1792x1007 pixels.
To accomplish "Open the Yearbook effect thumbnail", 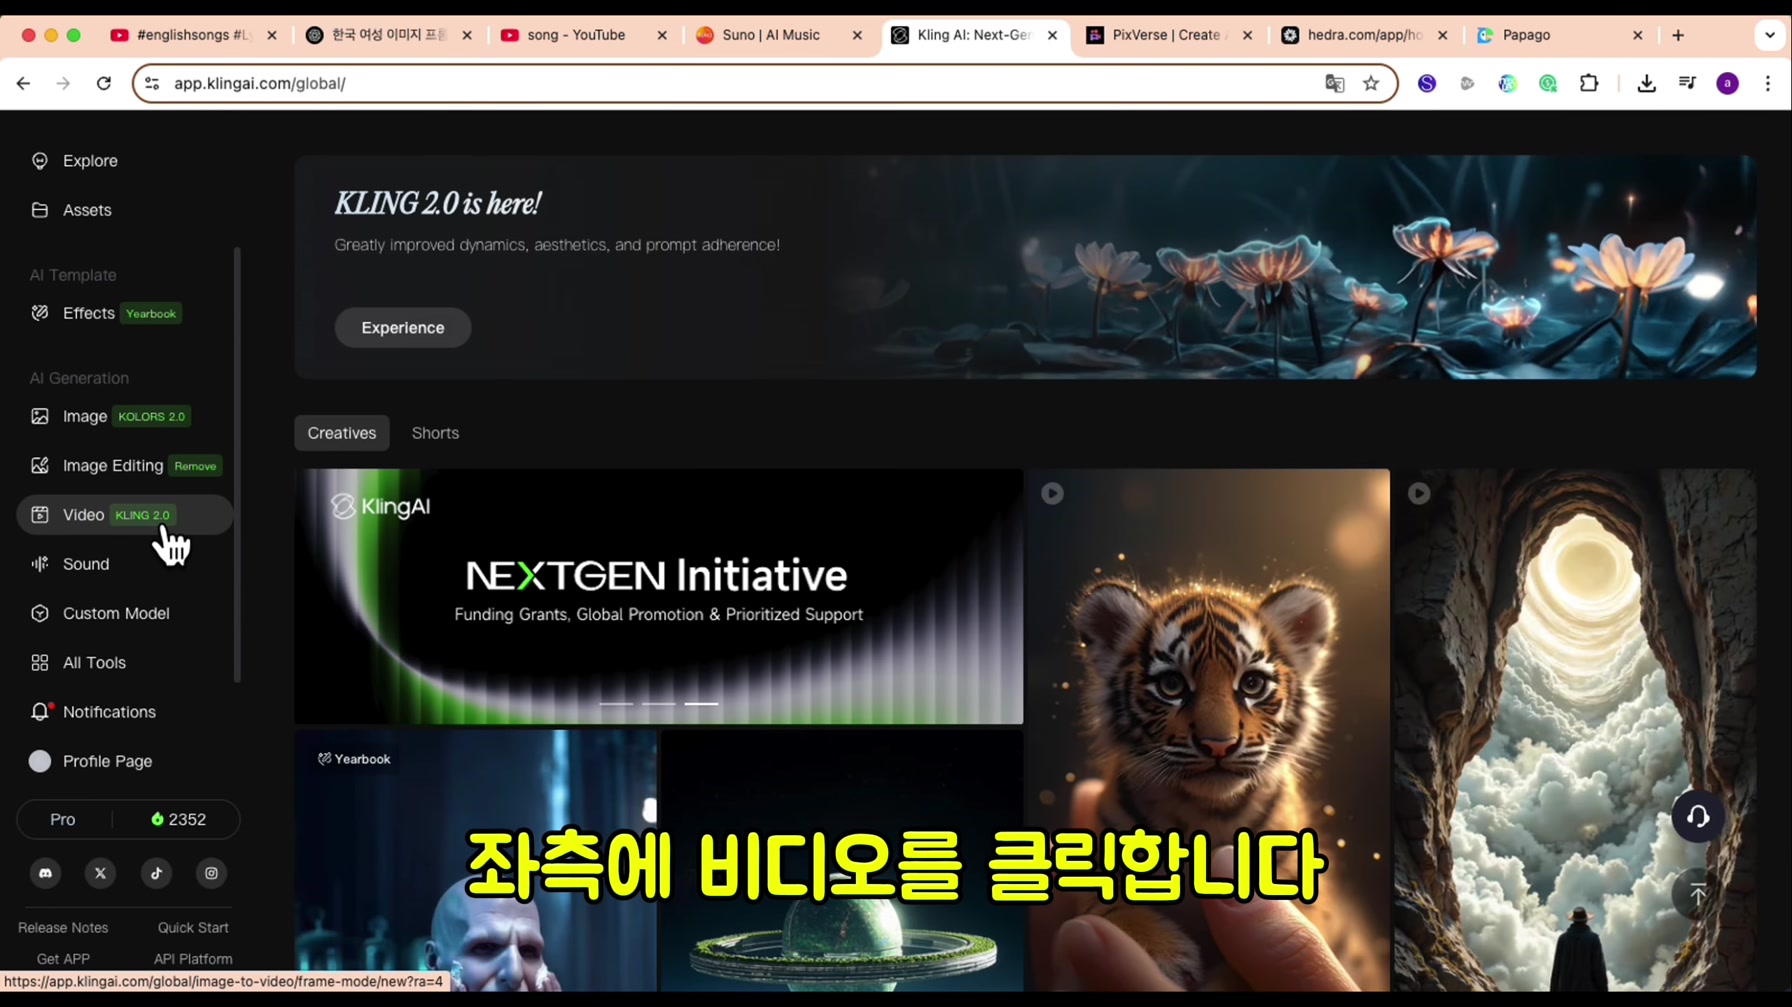I will [x=476, y=860].
